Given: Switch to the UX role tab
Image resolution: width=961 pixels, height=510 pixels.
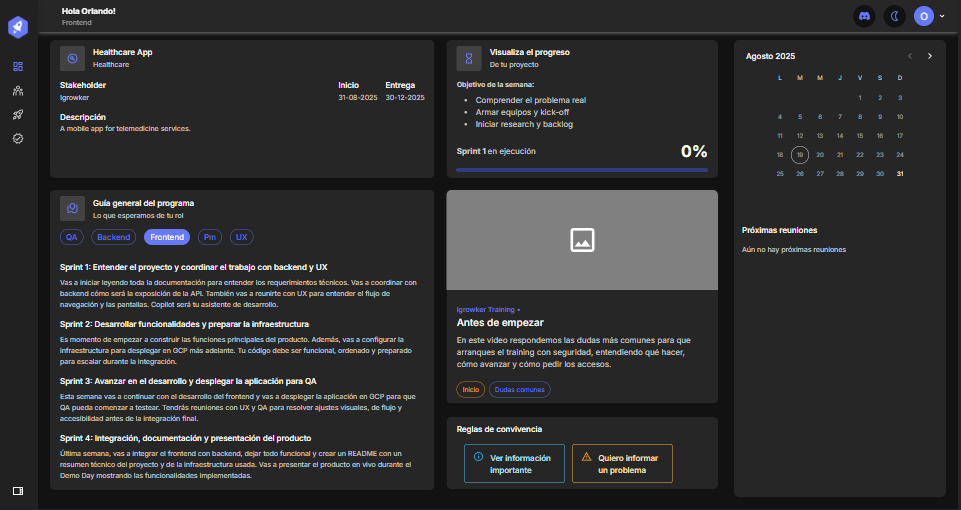Looking at the screenshot, I should tap(241, 237).
